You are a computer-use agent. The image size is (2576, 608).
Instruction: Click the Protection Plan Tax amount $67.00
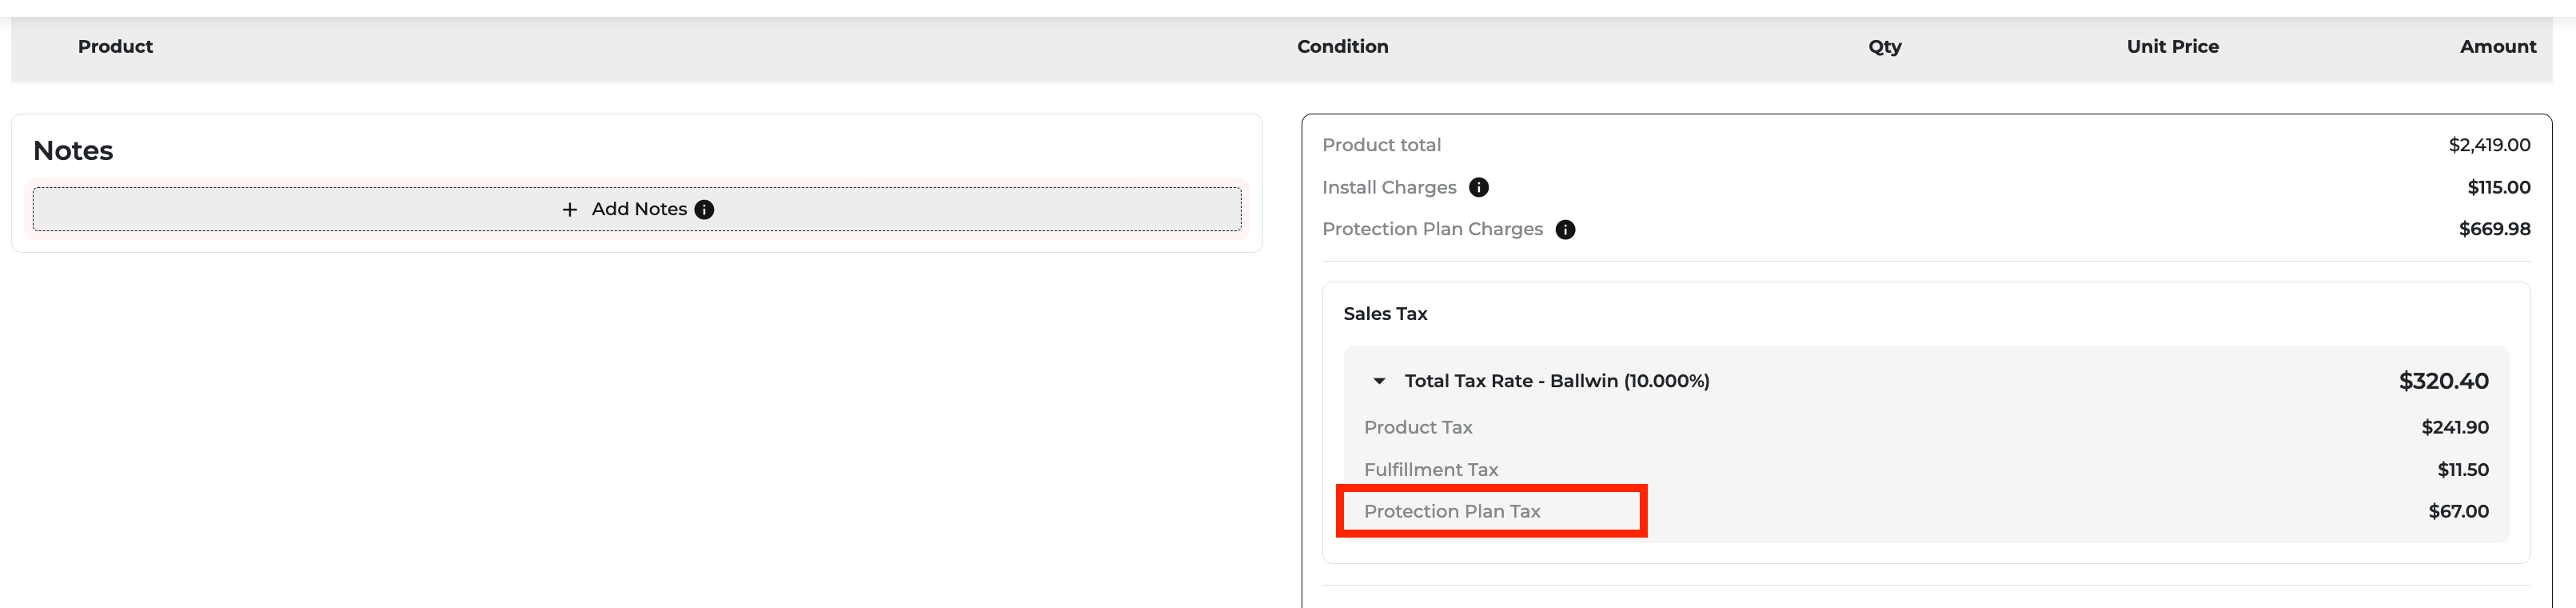click(x=2458, y=511)
